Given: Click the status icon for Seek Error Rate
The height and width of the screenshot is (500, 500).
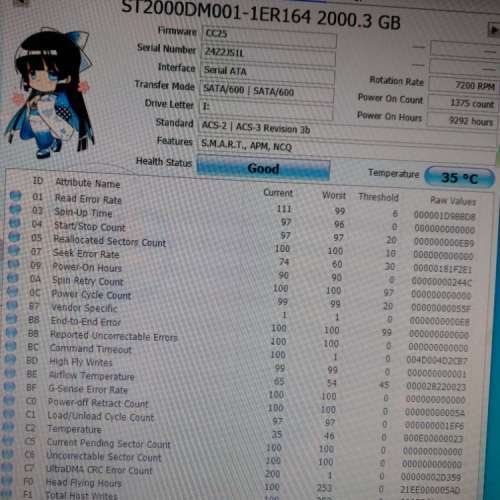Looking at the screenshot, I should [14, 250].
